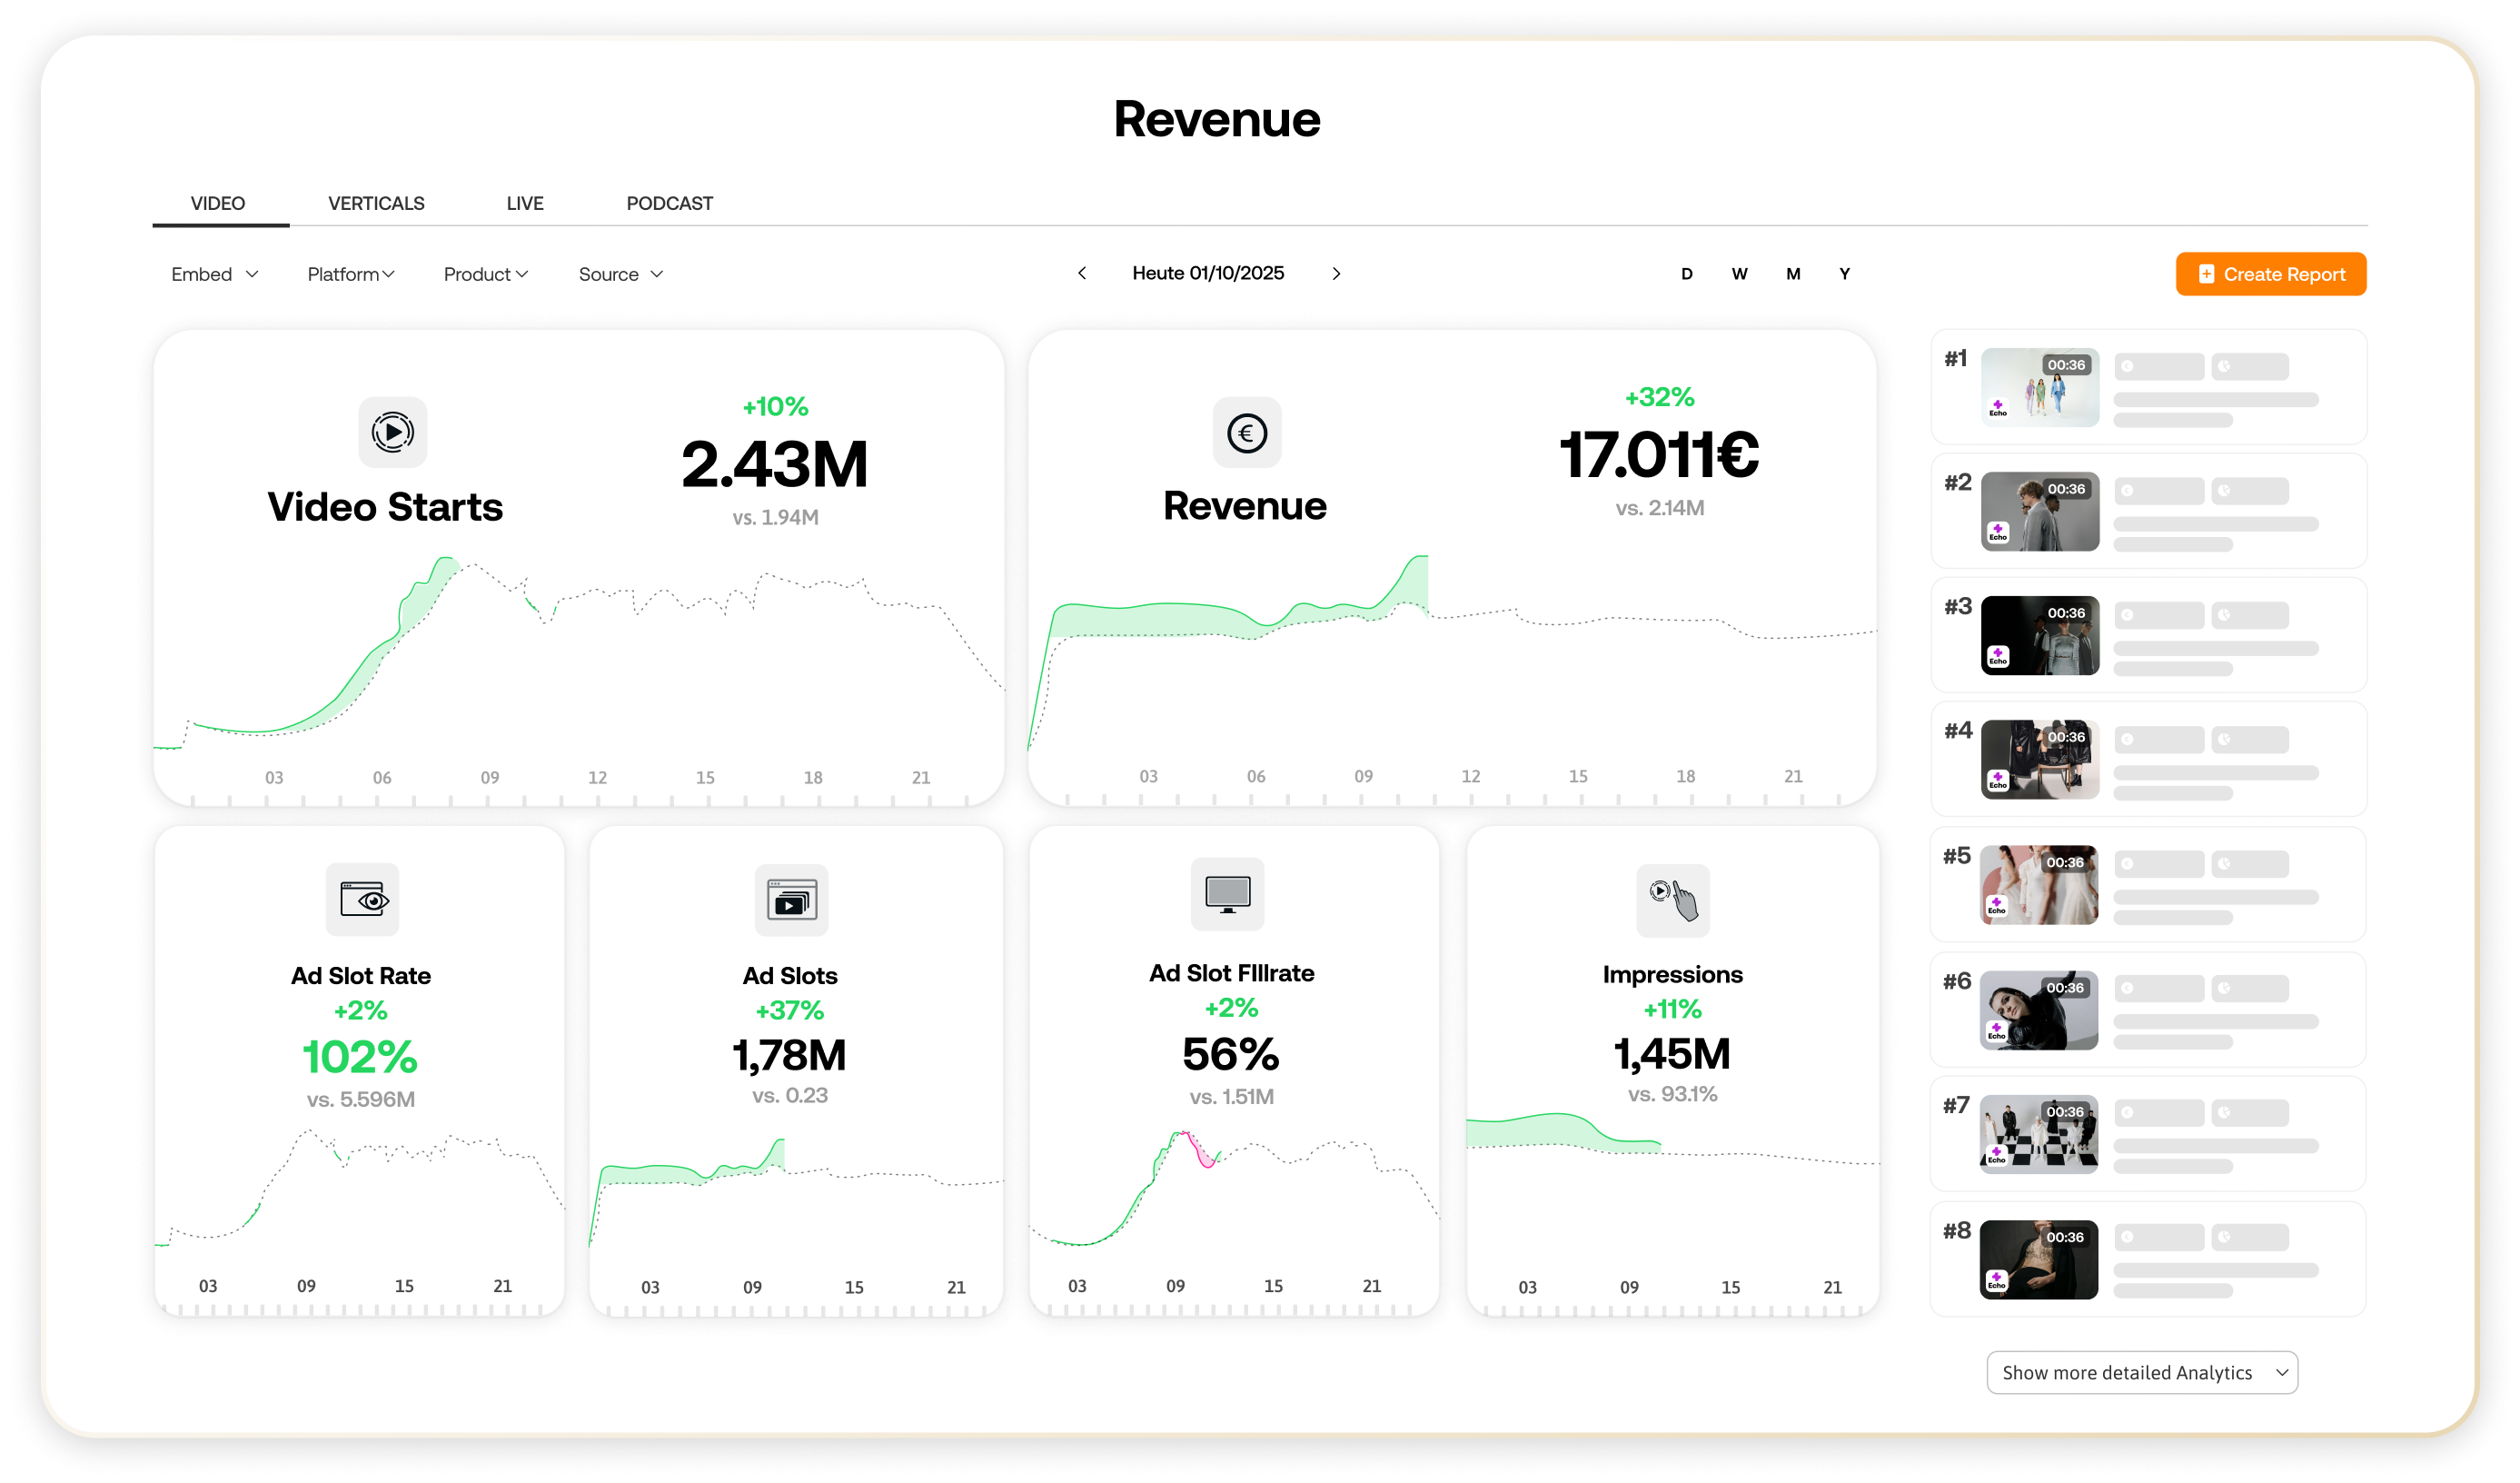Select the D day range toggle

(1686, 274)
